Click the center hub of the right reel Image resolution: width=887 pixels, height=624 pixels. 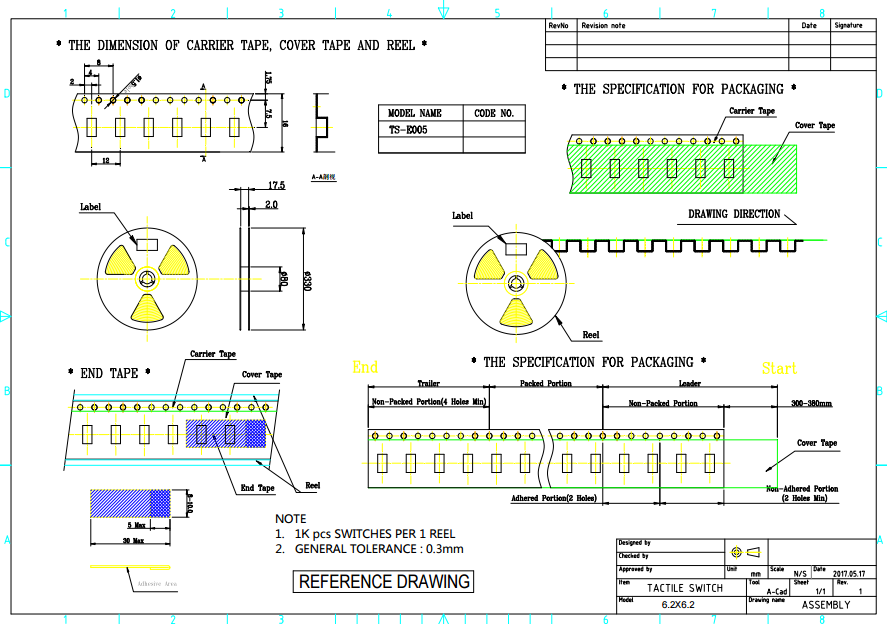515,283
